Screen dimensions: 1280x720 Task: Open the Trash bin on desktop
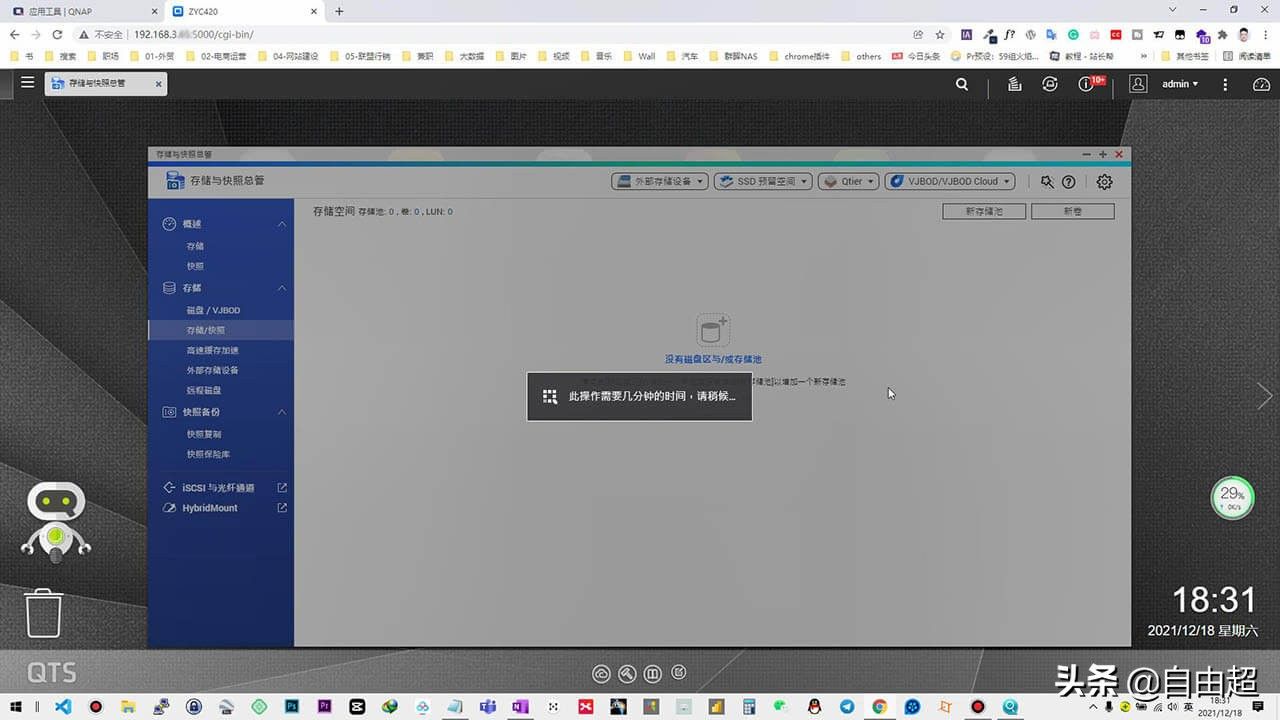click(44, 613)
